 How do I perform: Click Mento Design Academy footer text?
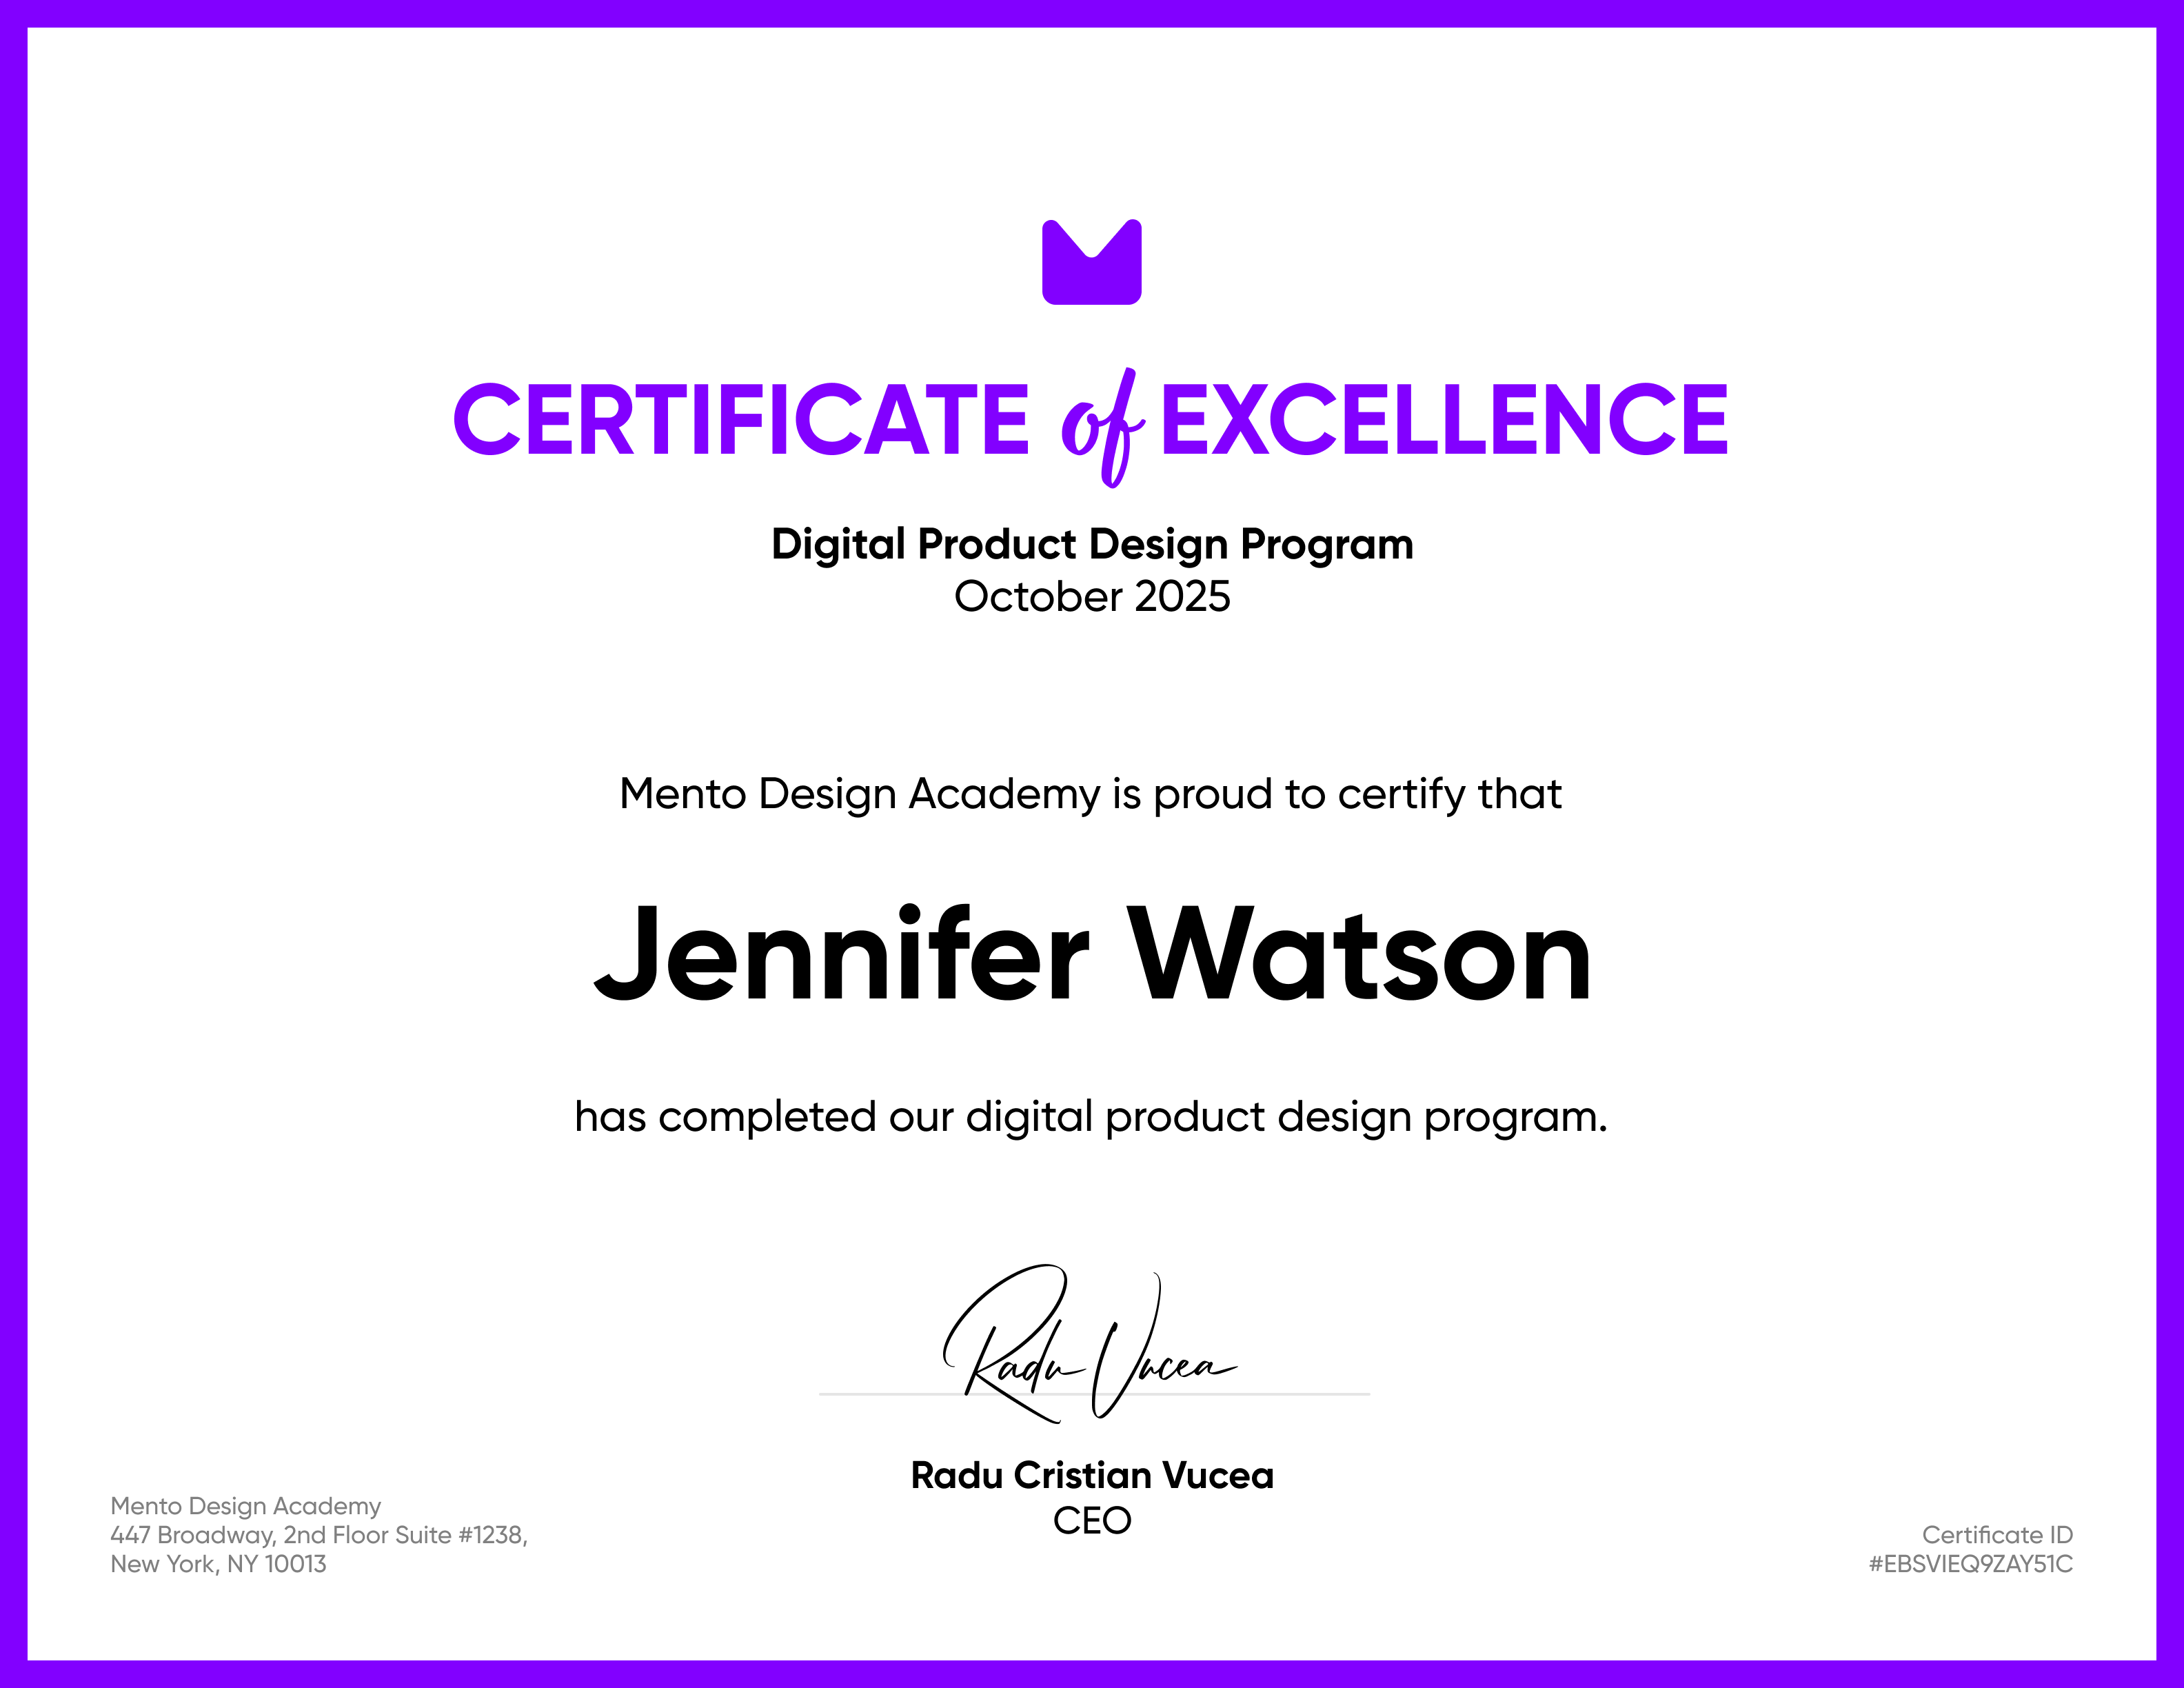tap(245, 1506)
